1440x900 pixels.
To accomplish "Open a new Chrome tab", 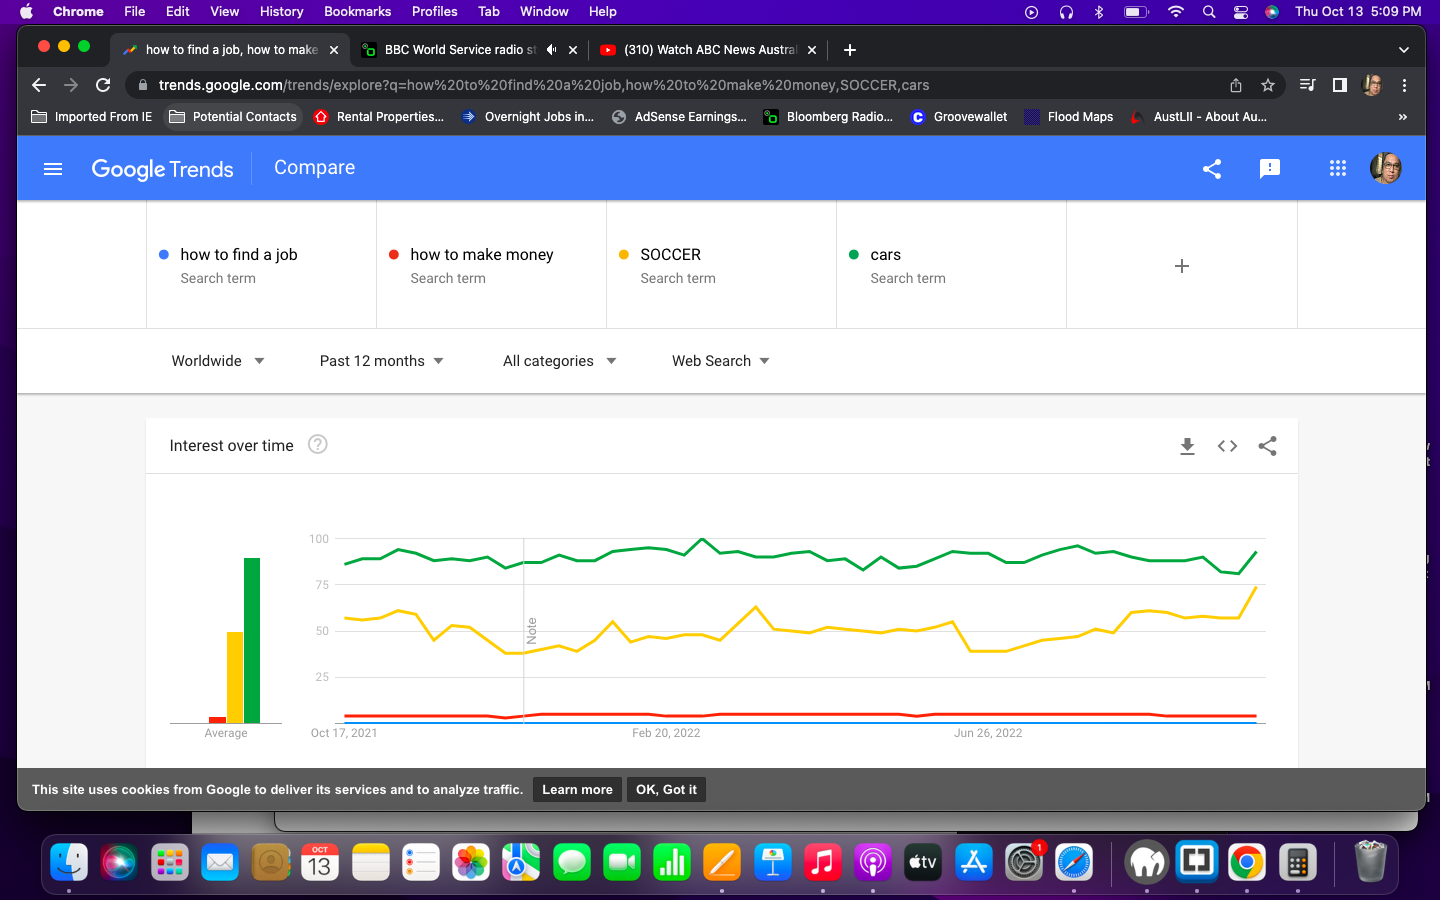I will tap(849, 50).
